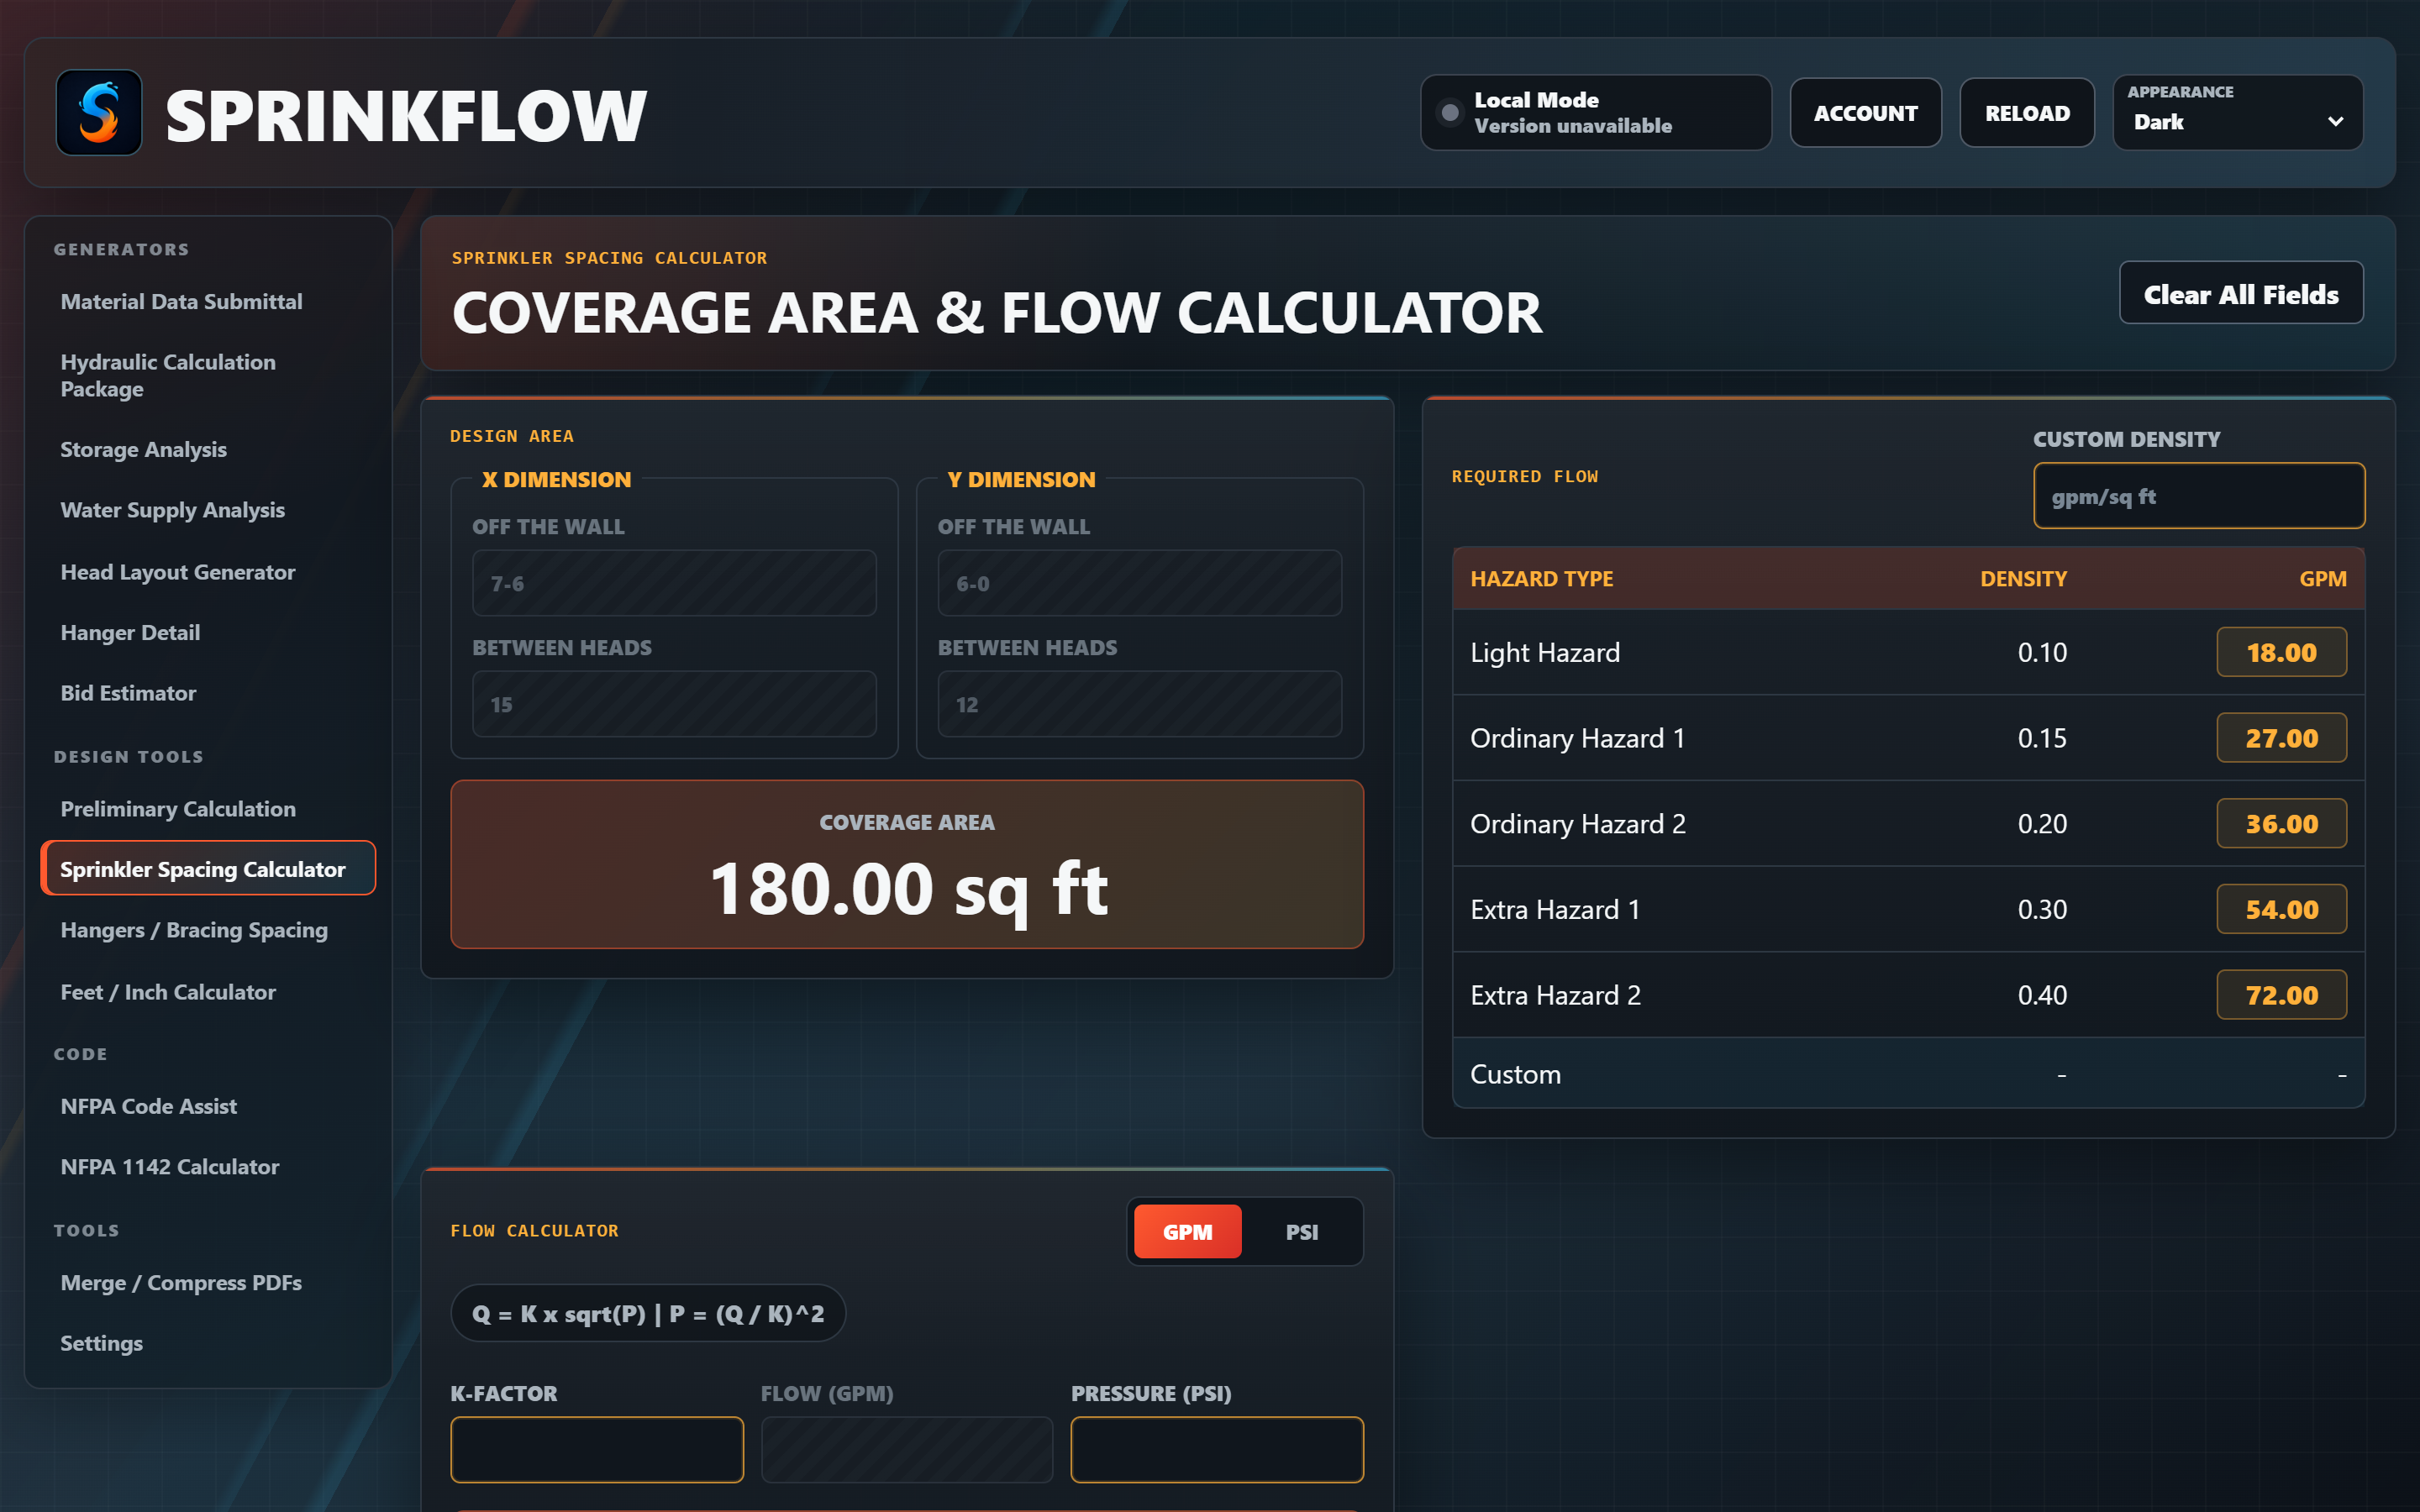This screenshot has width=2420, height=1512.
Task: Click the Extra Hazard 1 54.00 value
Action: click(2281, 909)
